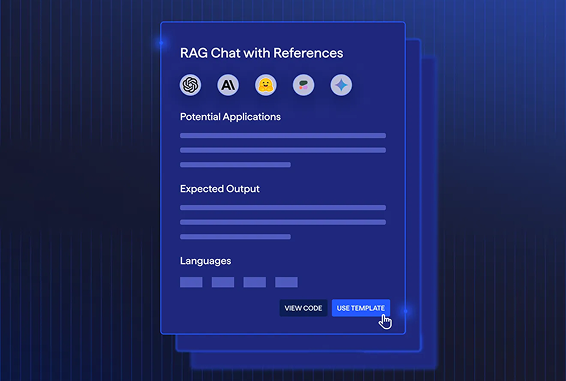The width and height of the screenshot is (566, 381).
Task: Select the Hugging Face emoji icon
Action: tap(266, 85)
